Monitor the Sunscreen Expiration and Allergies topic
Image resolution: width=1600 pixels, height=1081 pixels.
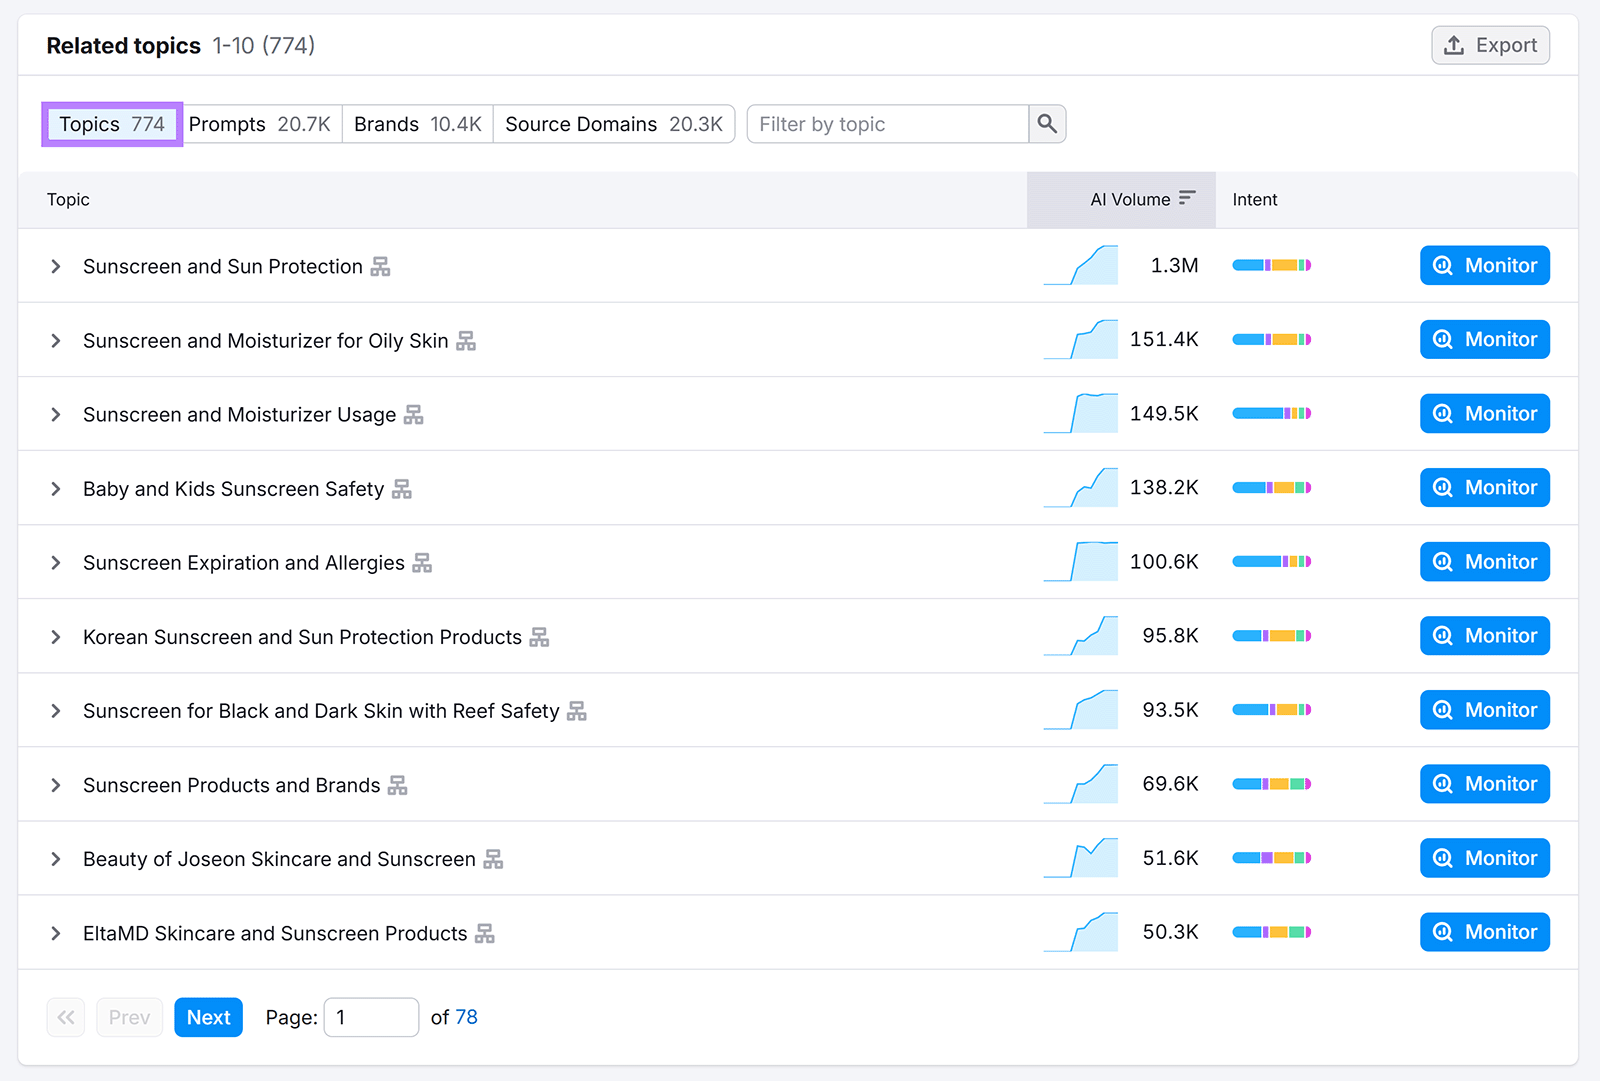(x=1484, y=561)
